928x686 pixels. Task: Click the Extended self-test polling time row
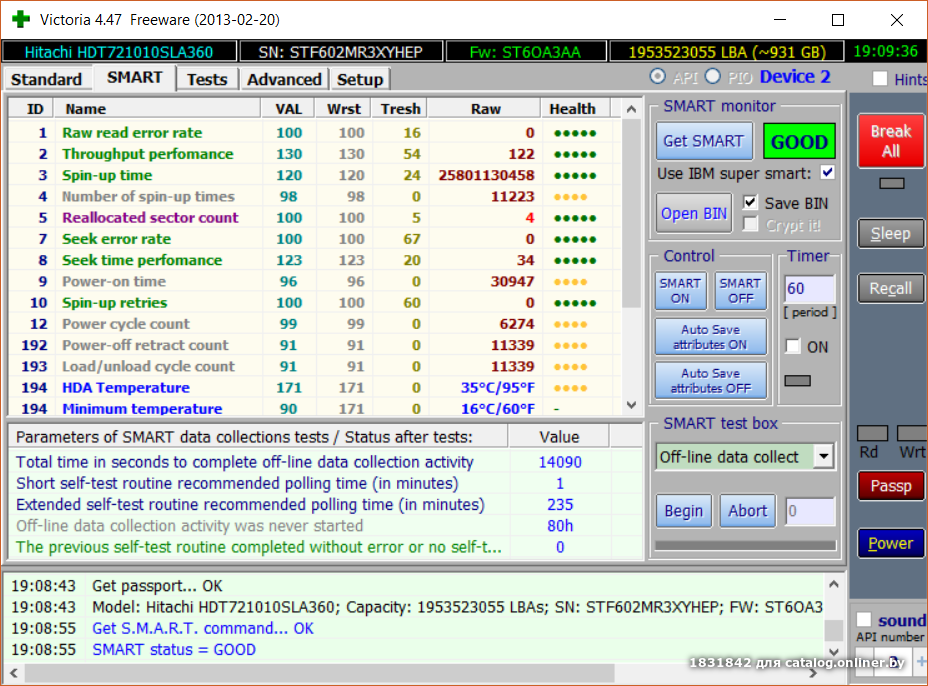[325, 505]
